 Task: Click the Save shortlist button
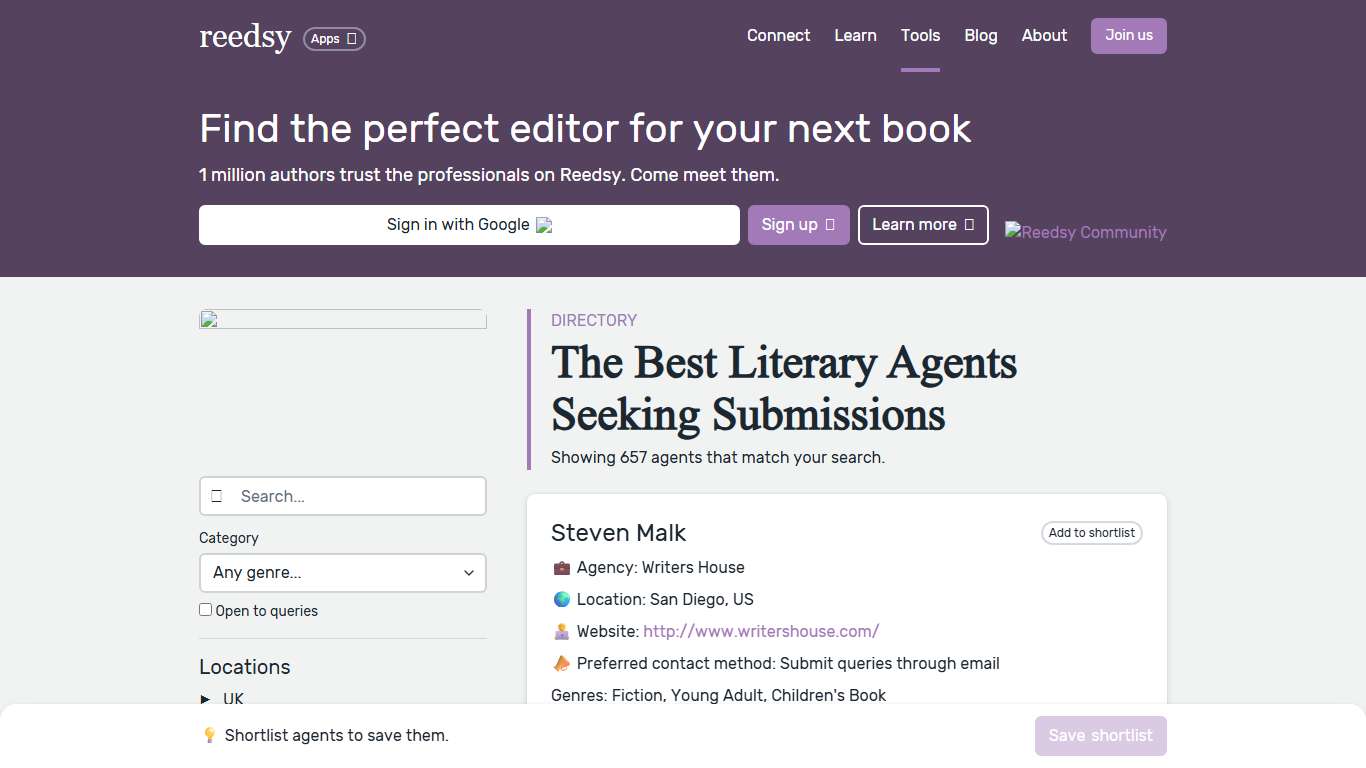click(x=1100, y=735)
